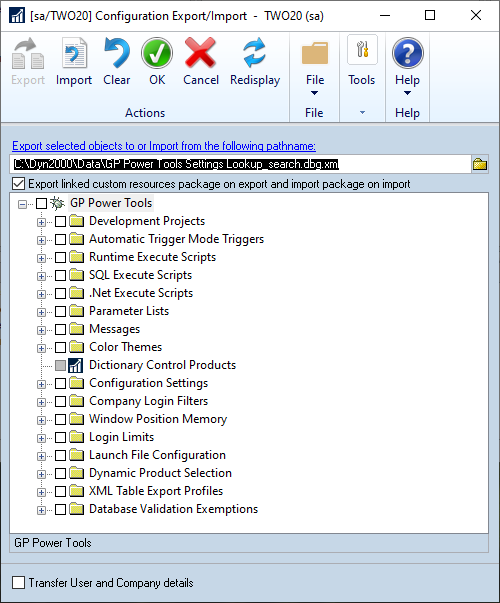Click the Runtime Execute Scripts folder icon
Screen dimensions: 500x603
click(77, 257)
